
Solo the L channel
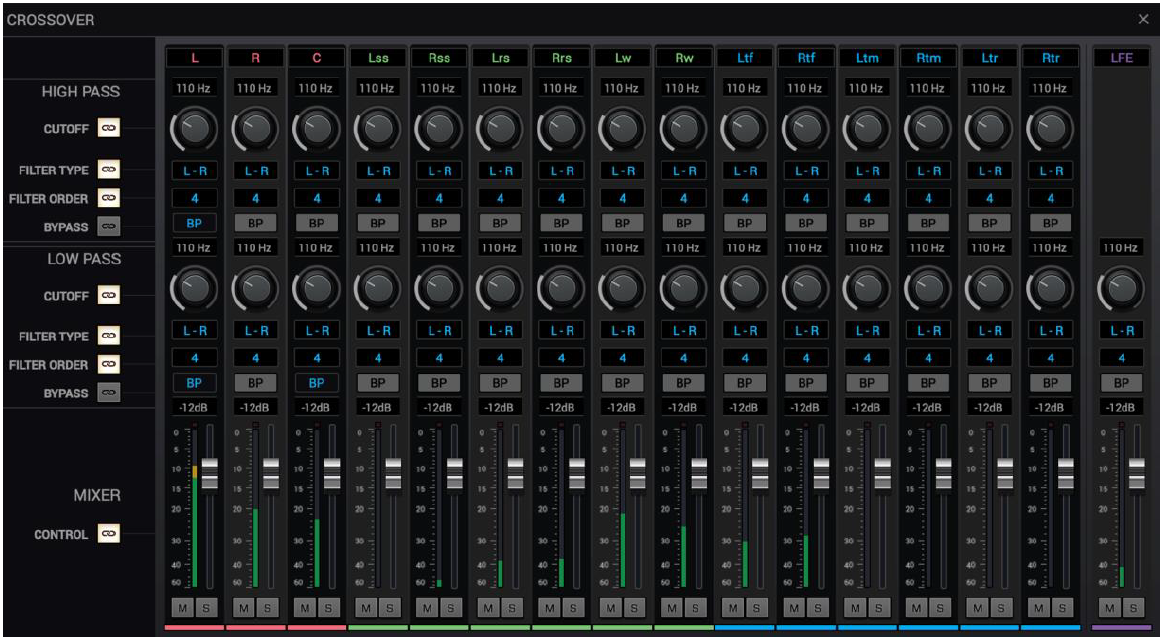point(206,607)
